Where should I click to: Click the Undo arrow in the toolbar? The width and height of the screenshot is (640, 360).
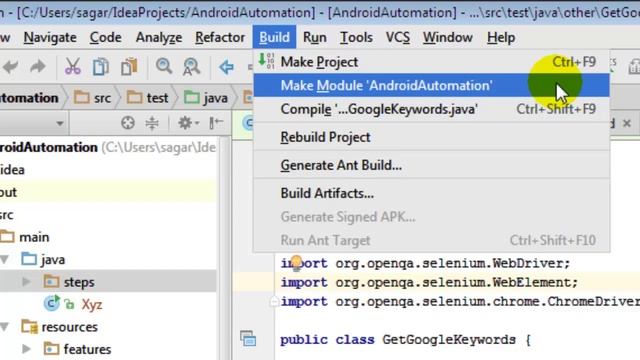click(x=10, y=66)
